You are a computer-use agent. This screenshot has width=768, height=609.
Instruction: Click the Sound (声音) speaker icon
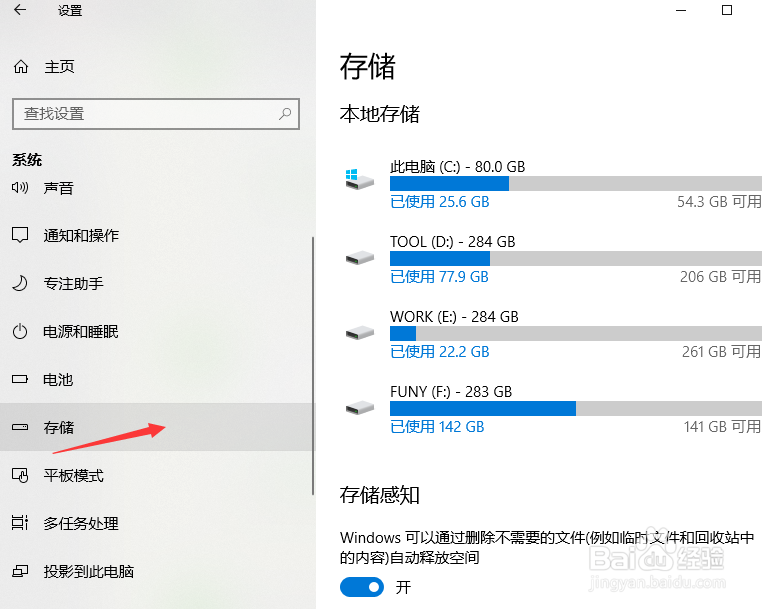point(20,187)
